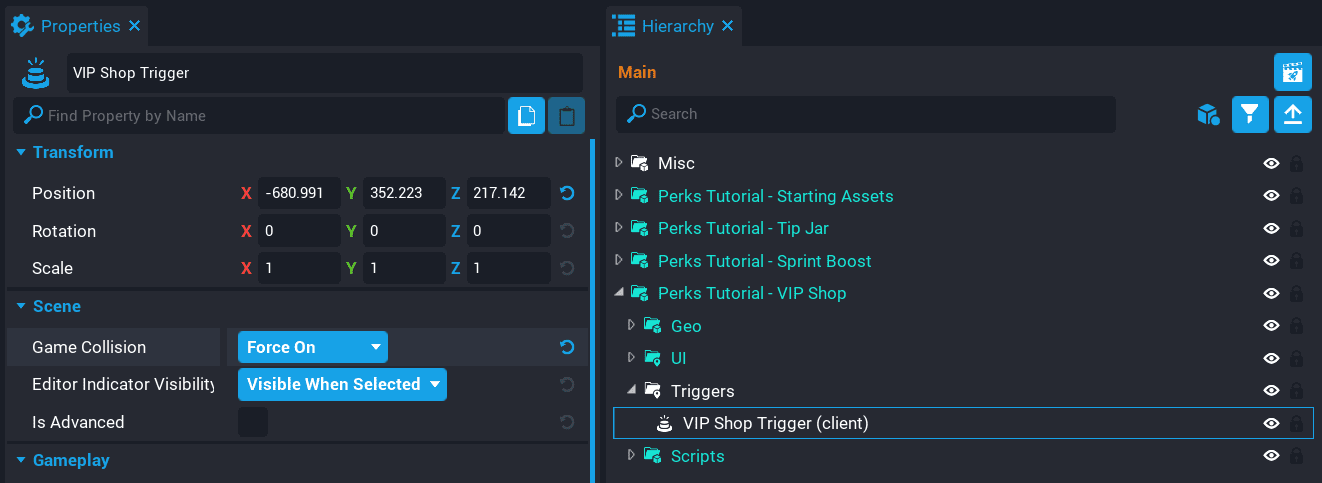Collapse the Triggers folder

click(x=631, y=391)
